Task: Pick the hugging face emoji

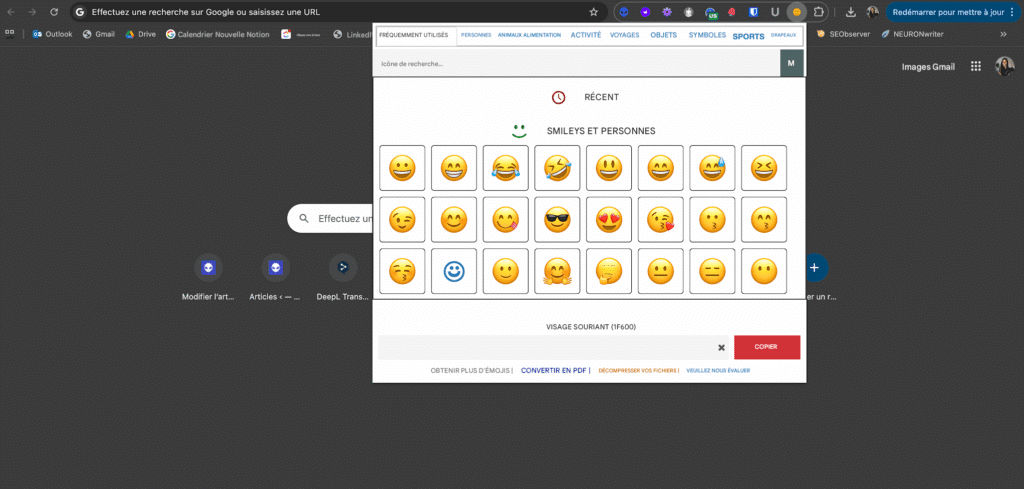Action: pyautogui.click(x=557, y=271)
